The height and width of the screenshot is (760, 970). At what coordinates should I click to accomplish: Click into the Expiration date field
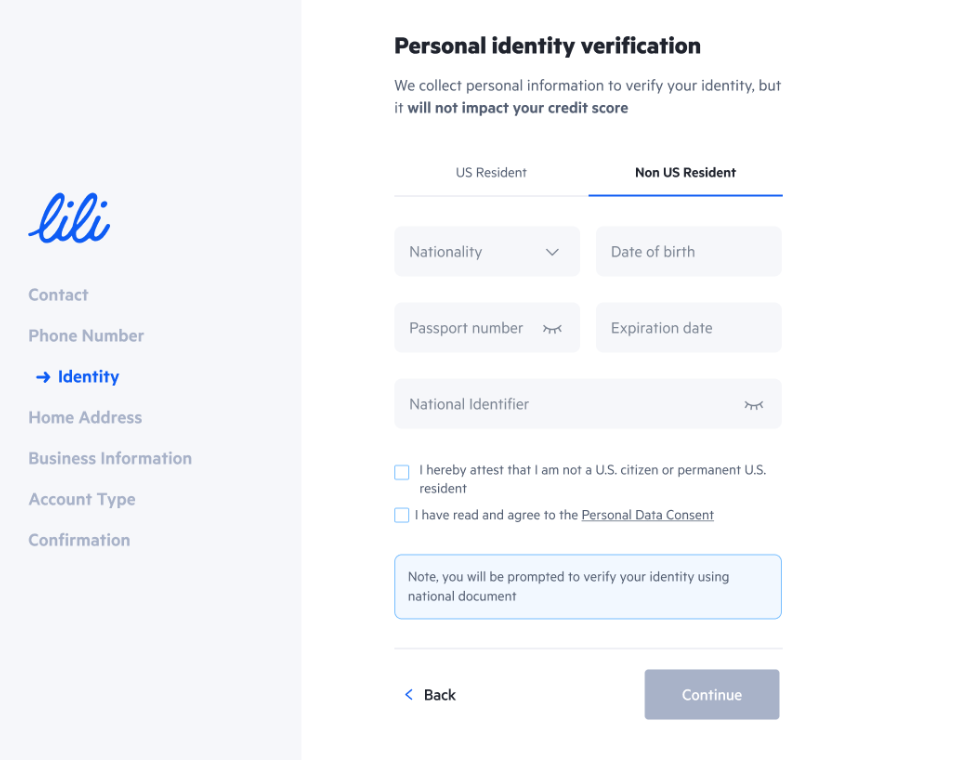coord(689,327)
